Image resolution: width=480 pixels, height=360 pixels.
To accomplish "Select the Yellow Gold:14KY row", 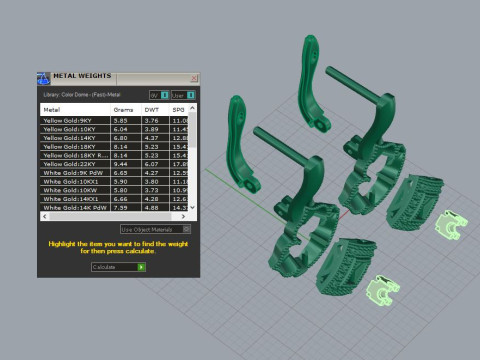I will pos(114,138).
